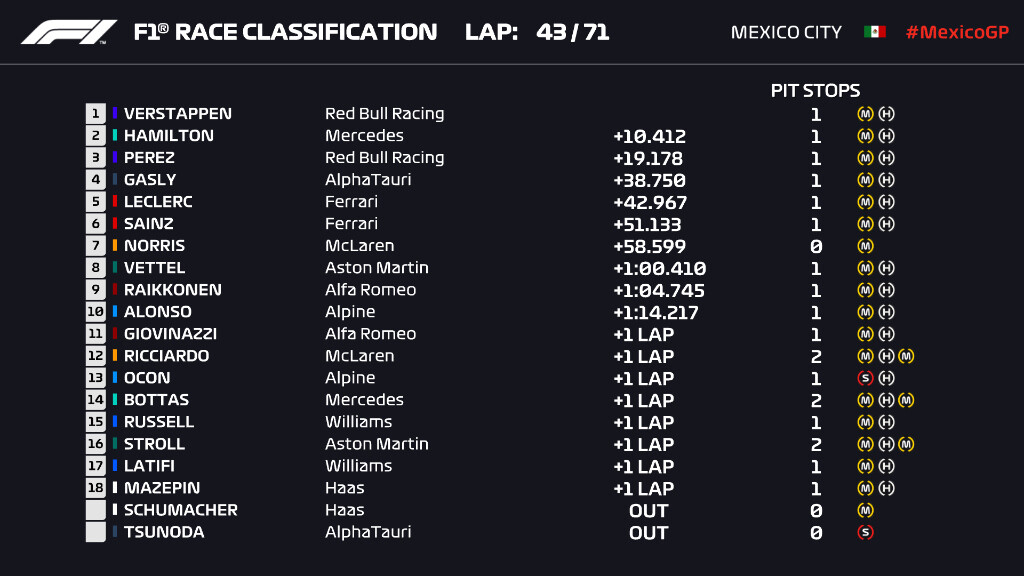Click Stroll's last medium tyre icon
The width and height of the screenshot is (1024, 576).
(906, 444)
